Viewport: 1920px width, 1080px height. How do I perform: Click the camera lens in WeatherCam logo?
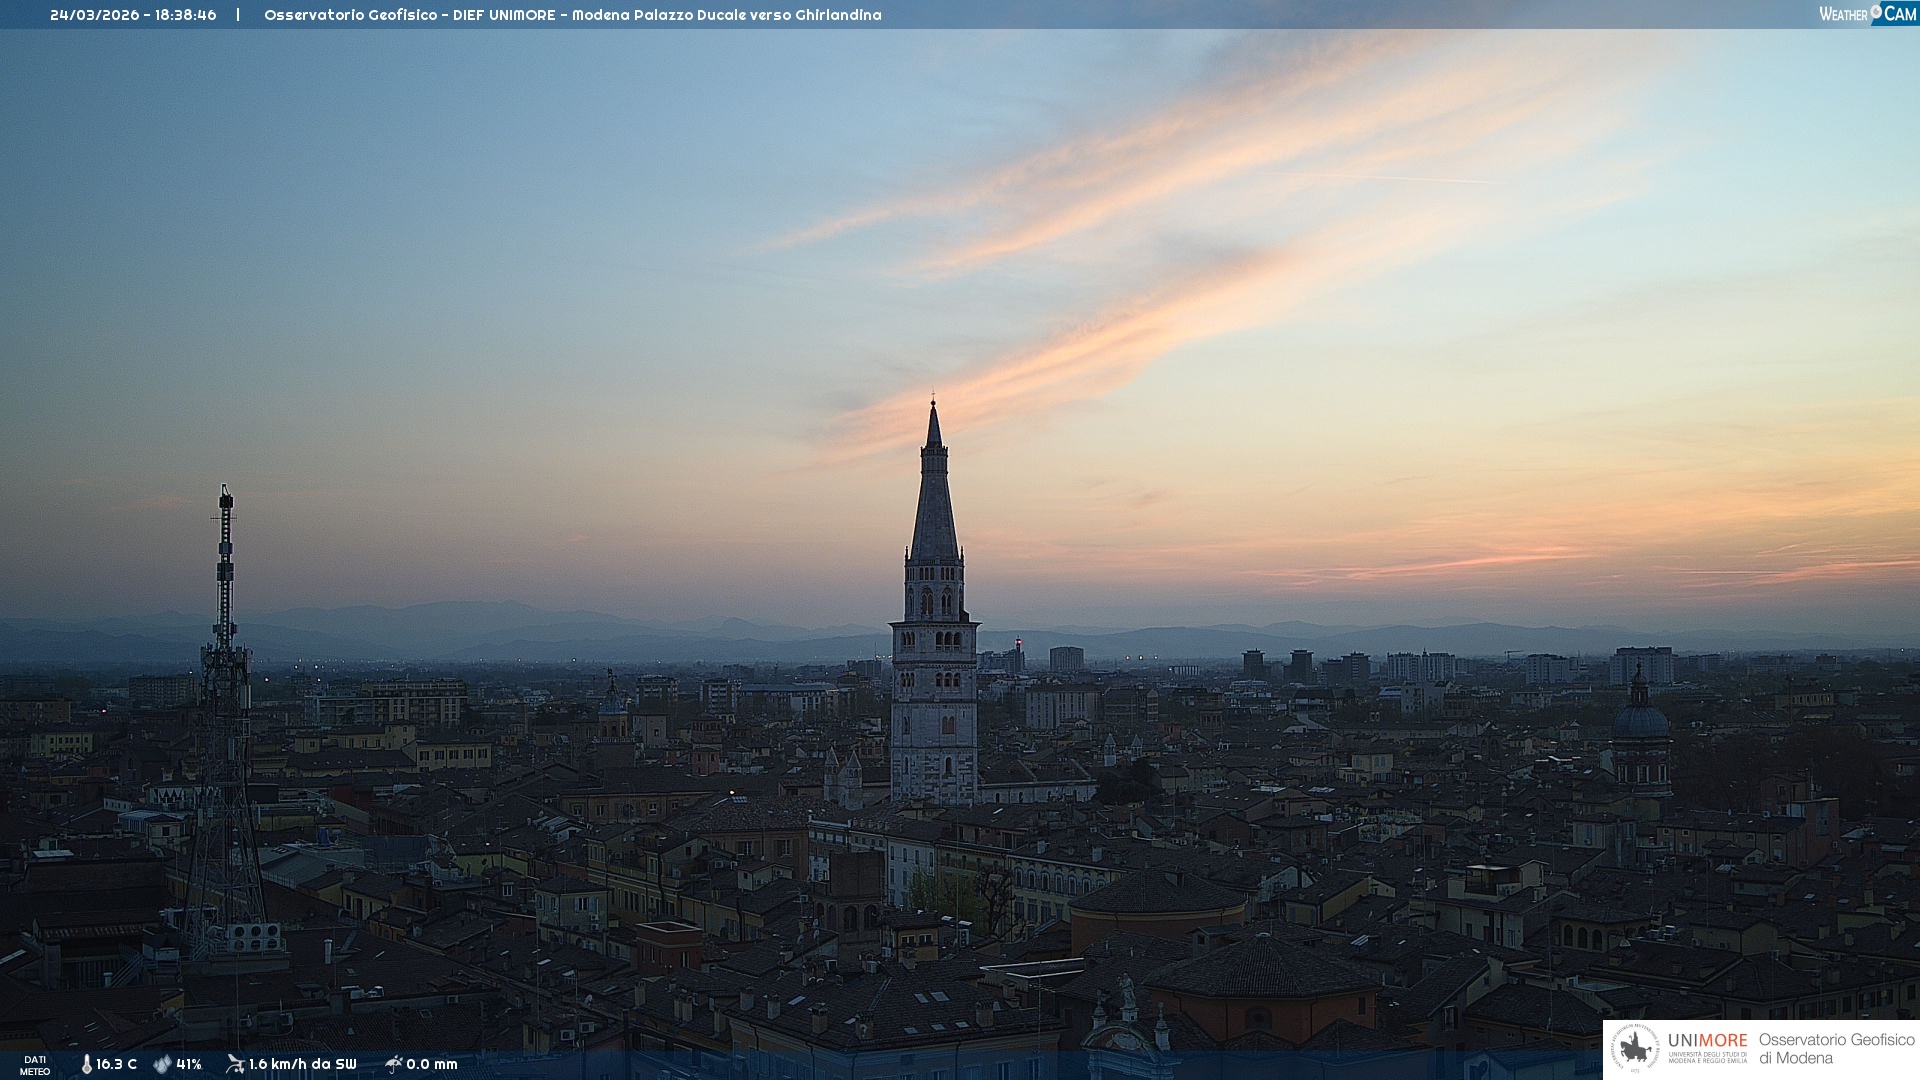(1876, 11)
